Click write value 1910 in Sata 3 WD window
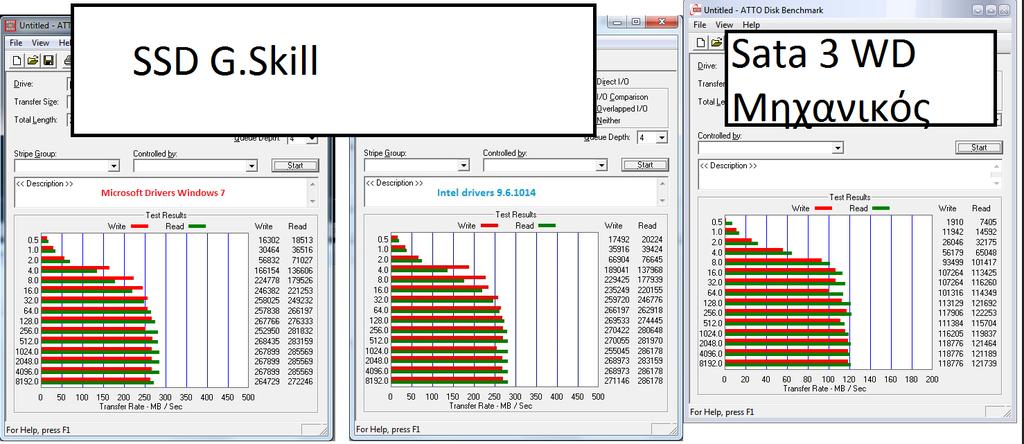The image size is (1024, 444). [954, 222]
